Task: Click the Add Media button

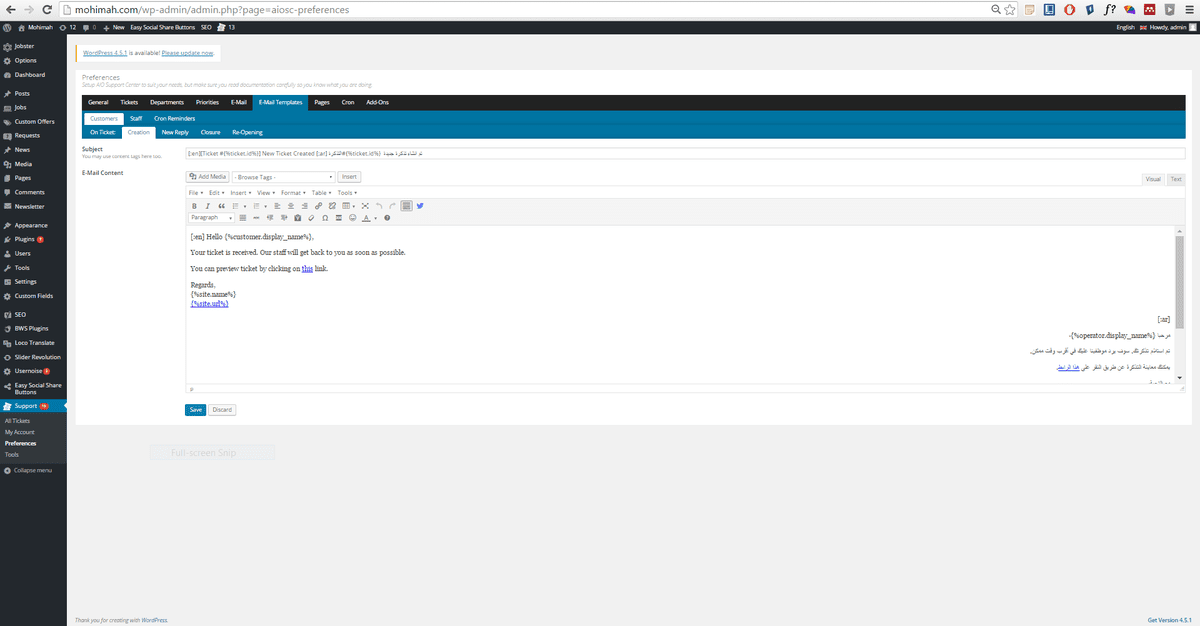Action: (208, 176)
